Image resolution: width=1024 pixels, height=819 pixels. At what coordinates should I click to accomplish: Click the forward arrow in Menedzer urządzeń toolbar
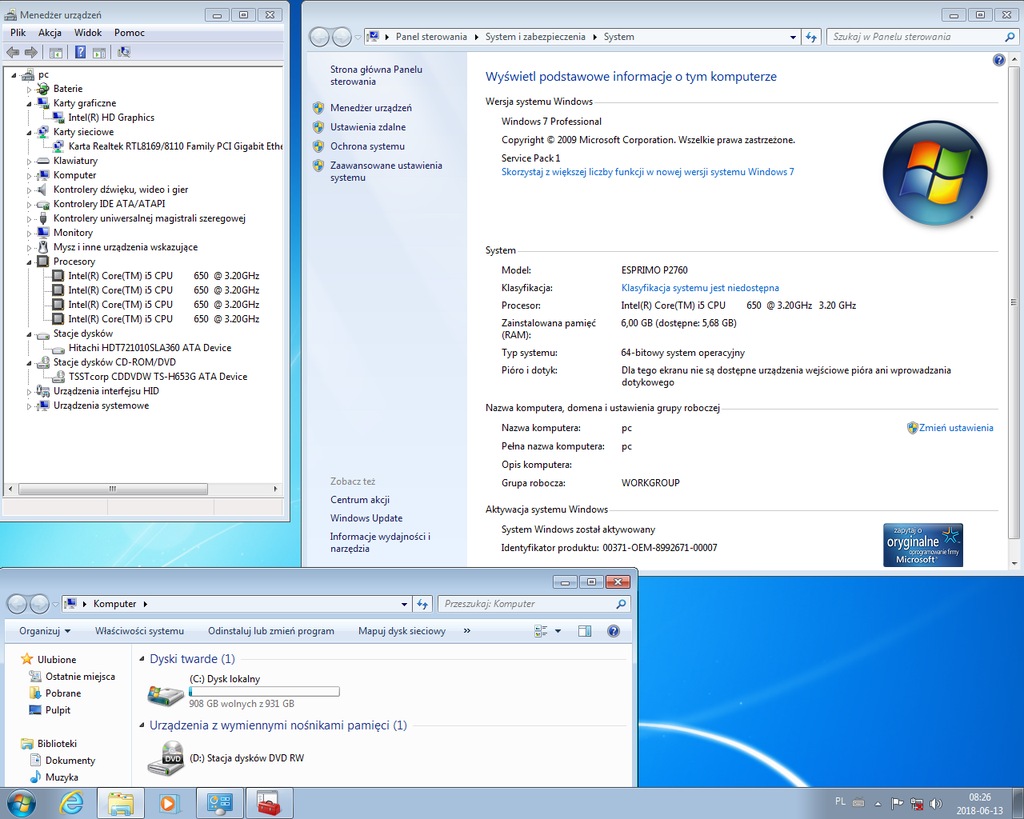pos(31,52)
